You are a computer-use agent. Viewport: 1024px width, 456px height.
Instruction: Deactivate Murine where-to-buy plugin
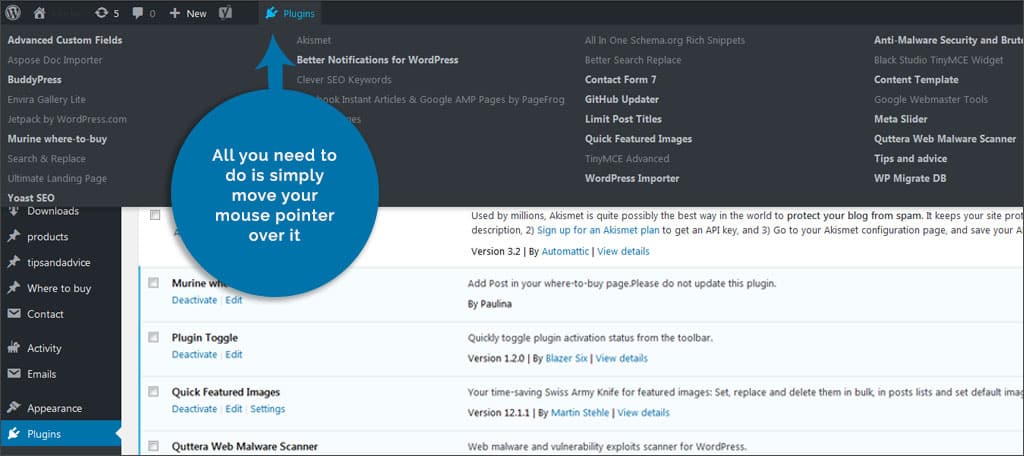point(194,300)
